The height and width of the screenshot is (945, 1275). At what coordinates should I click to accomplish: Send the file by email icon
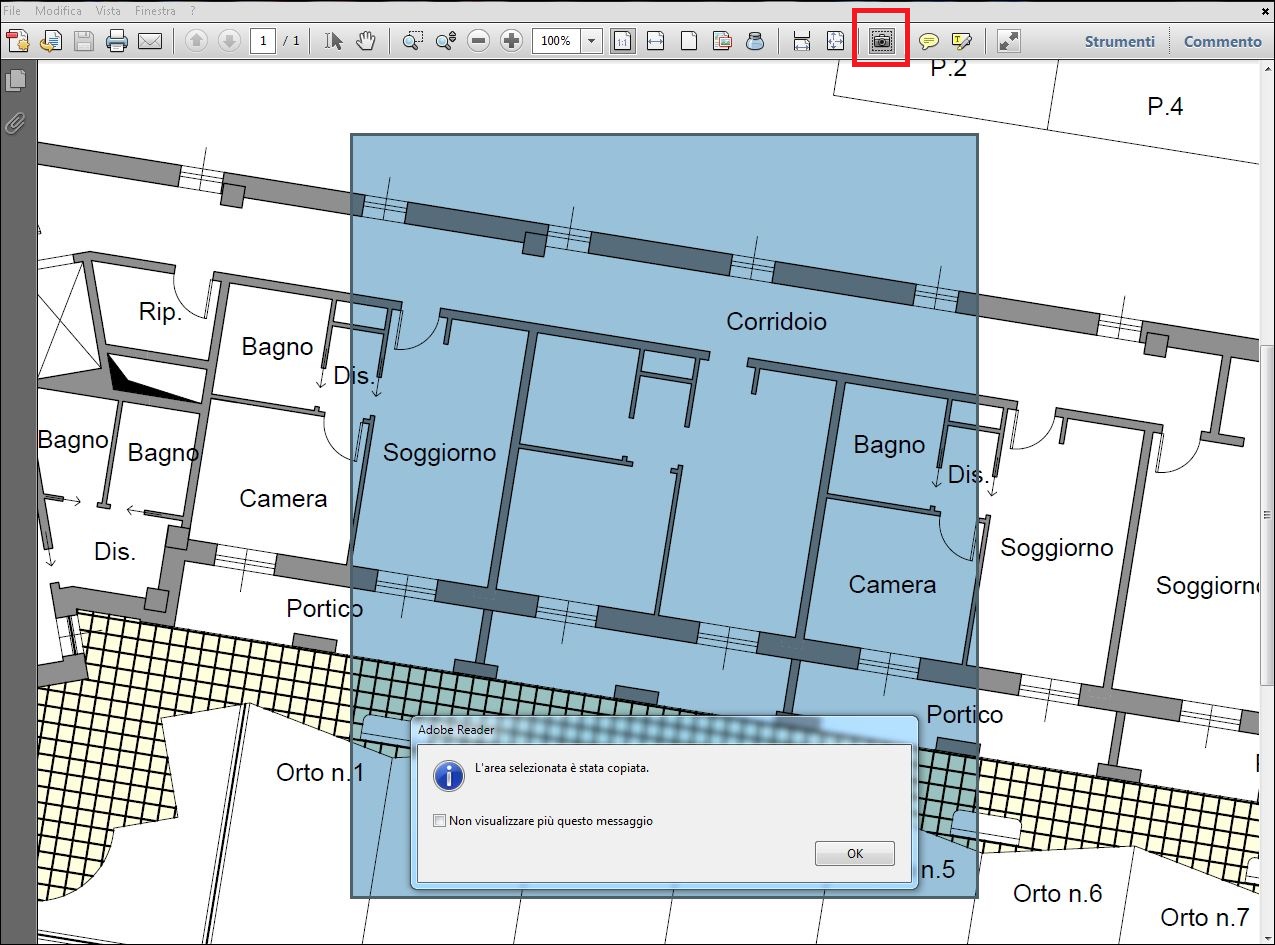150,41
